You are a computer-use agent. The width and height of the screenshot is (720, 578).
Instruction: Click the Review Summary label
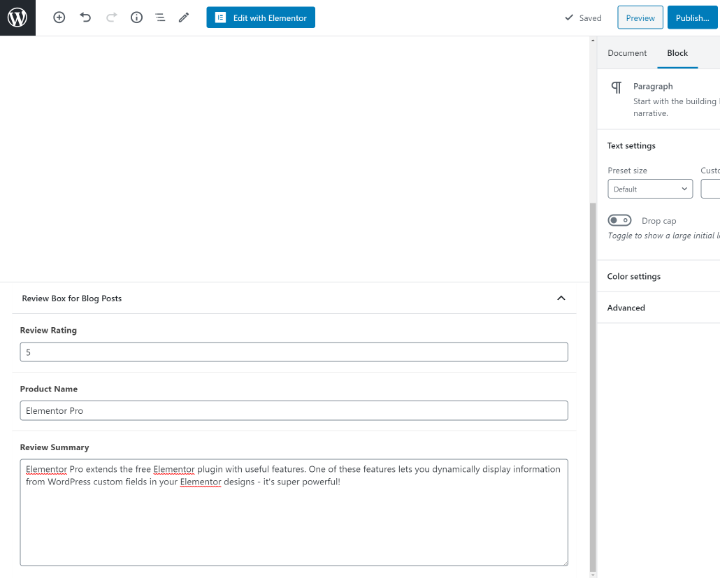(x=55, y=447)
